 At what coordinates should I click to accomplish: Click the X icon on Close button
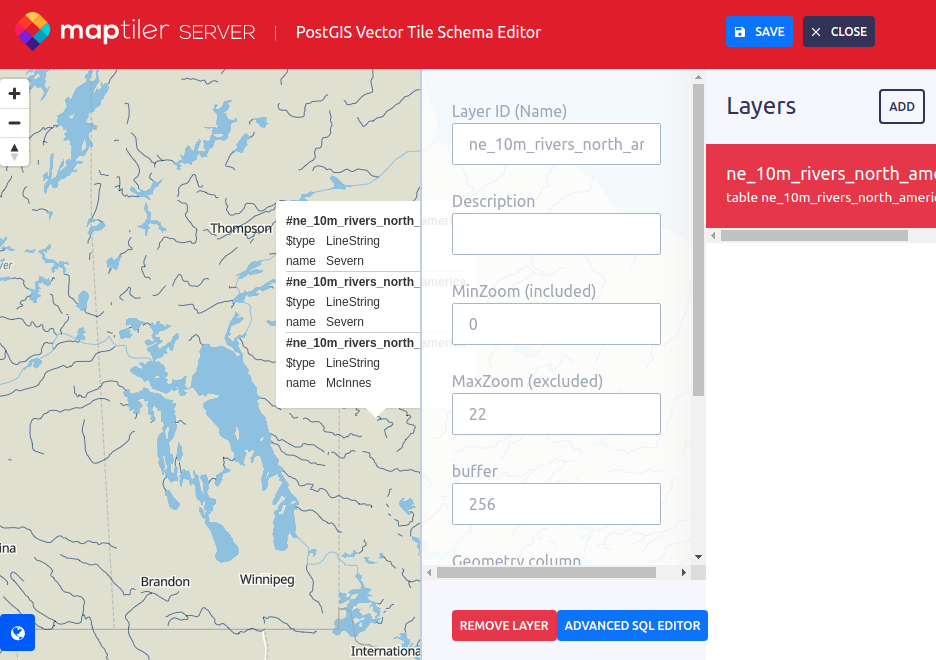pyautogui.click(x=816, y=32)
